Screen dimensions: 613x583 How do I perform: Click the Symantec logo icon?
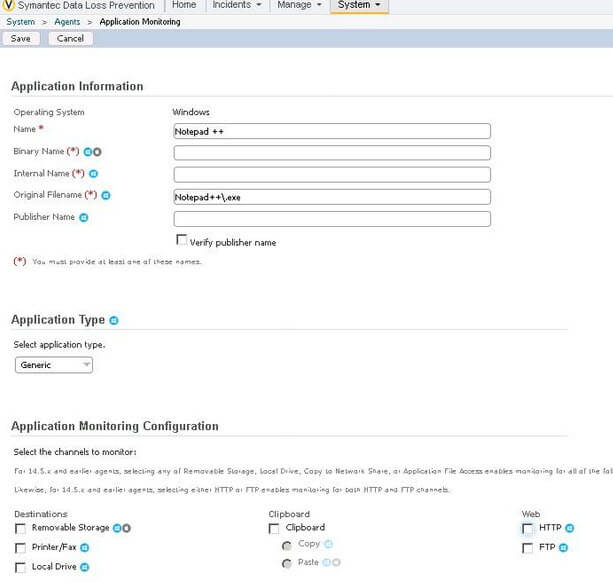[8, 5]
